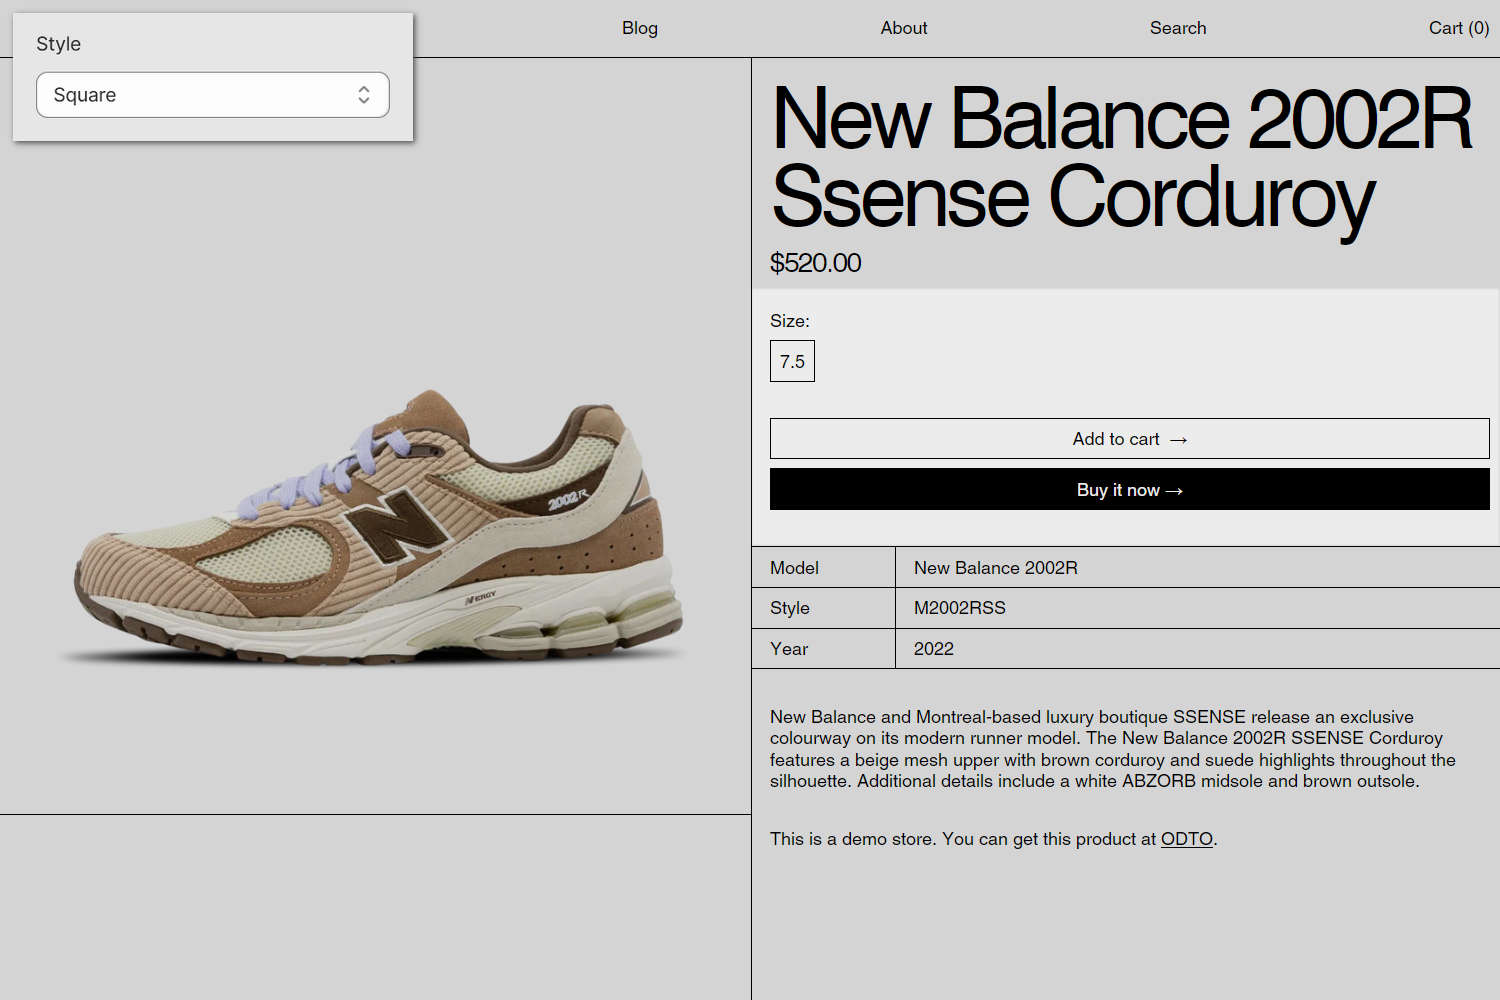This screenshot has width=1500, height=1000.
Task: Click the product title New Balance 2002R Ssense Corduroy
Action: tap(1120, 160)
